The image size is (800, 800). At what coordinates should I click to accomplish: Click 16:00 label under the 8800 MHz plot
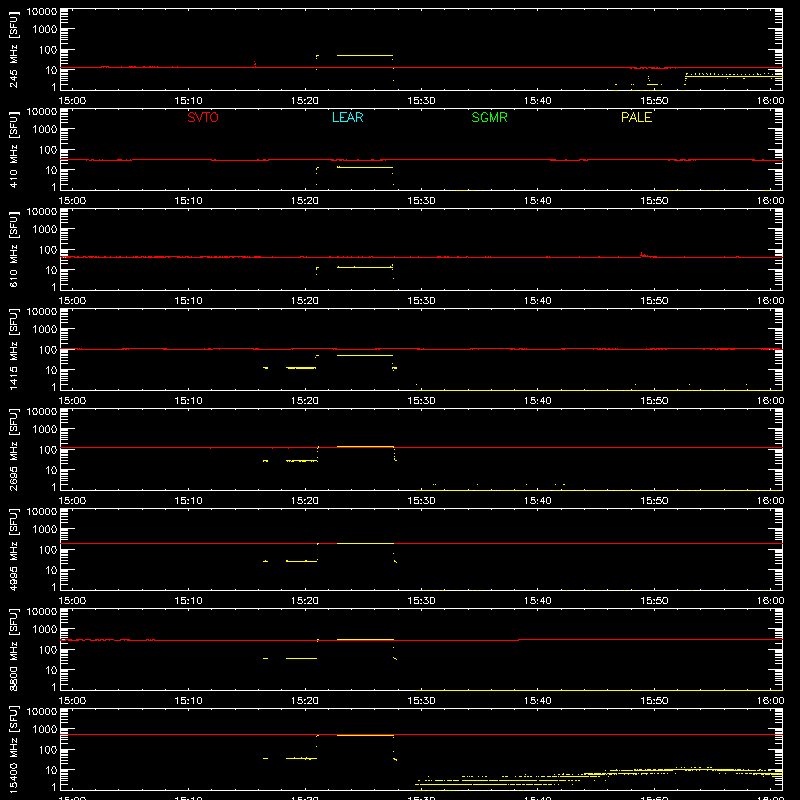click(770, 701)
